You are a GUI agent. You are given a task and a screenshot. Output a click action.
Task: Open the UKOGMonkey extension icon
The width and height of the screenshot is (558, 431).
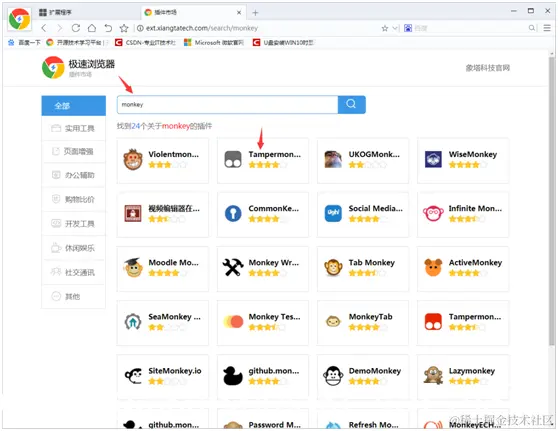(333, 159)
